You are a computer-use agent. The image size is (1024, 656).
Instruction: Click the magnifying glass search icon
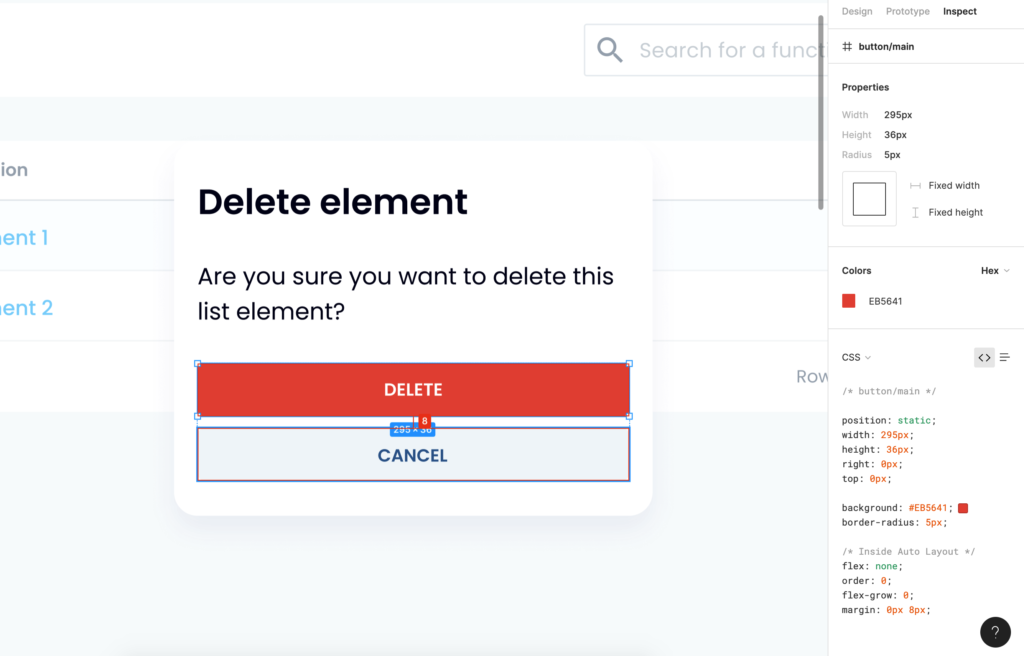(x=610, y=47)
